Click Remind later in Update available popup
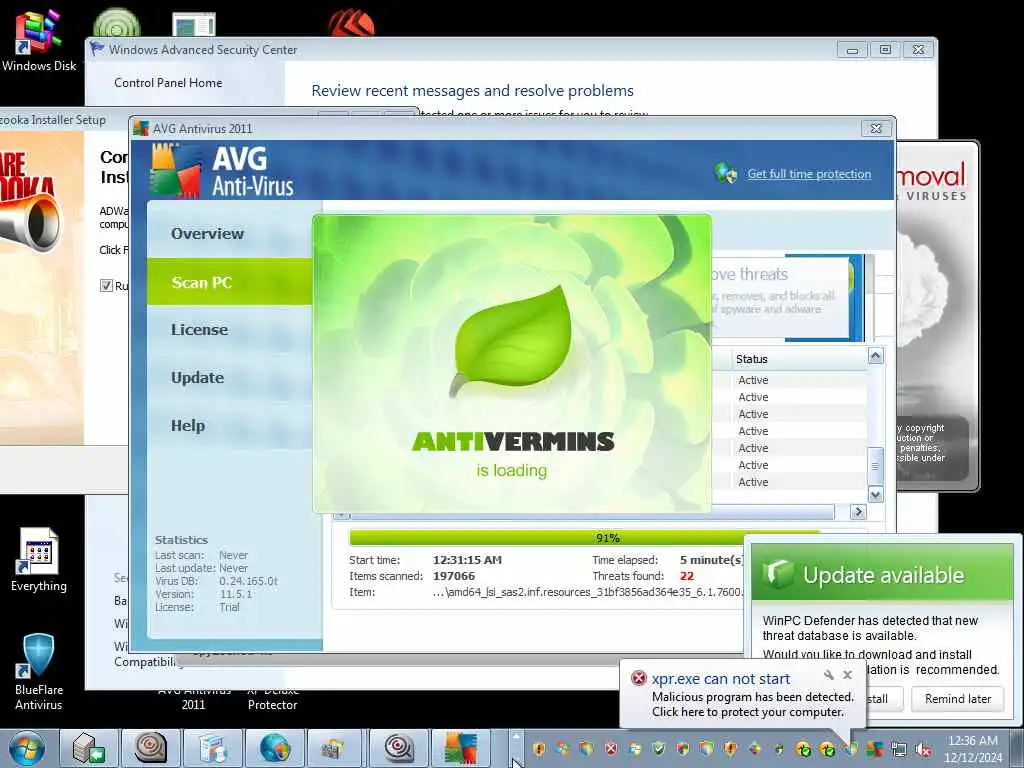The image size is (1024, 768). click(x=958, y=699)
